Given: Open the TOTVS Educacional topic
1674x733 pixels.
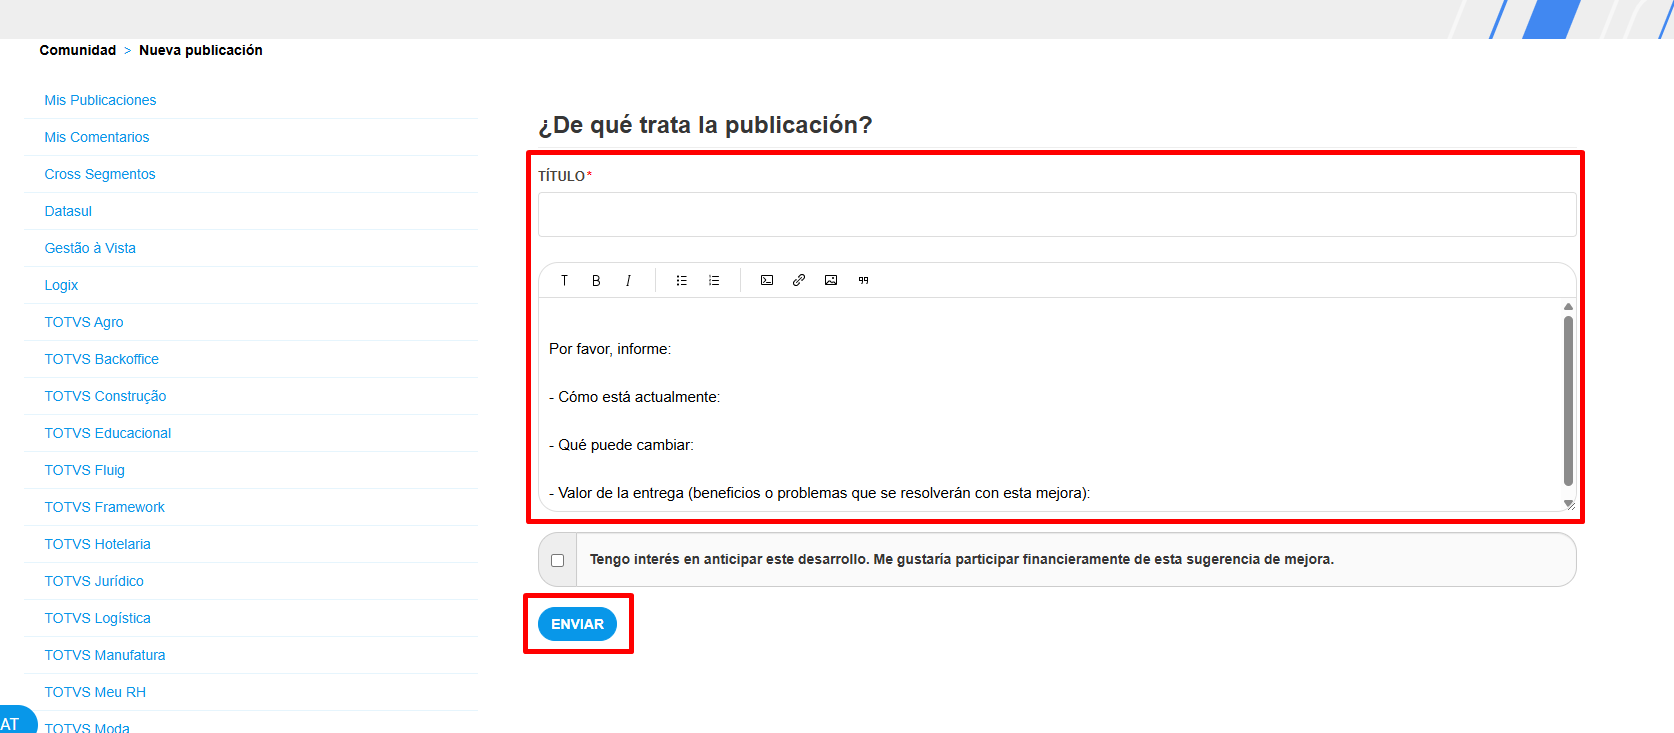Looking at the screenshot, I should tap(108, 433).
